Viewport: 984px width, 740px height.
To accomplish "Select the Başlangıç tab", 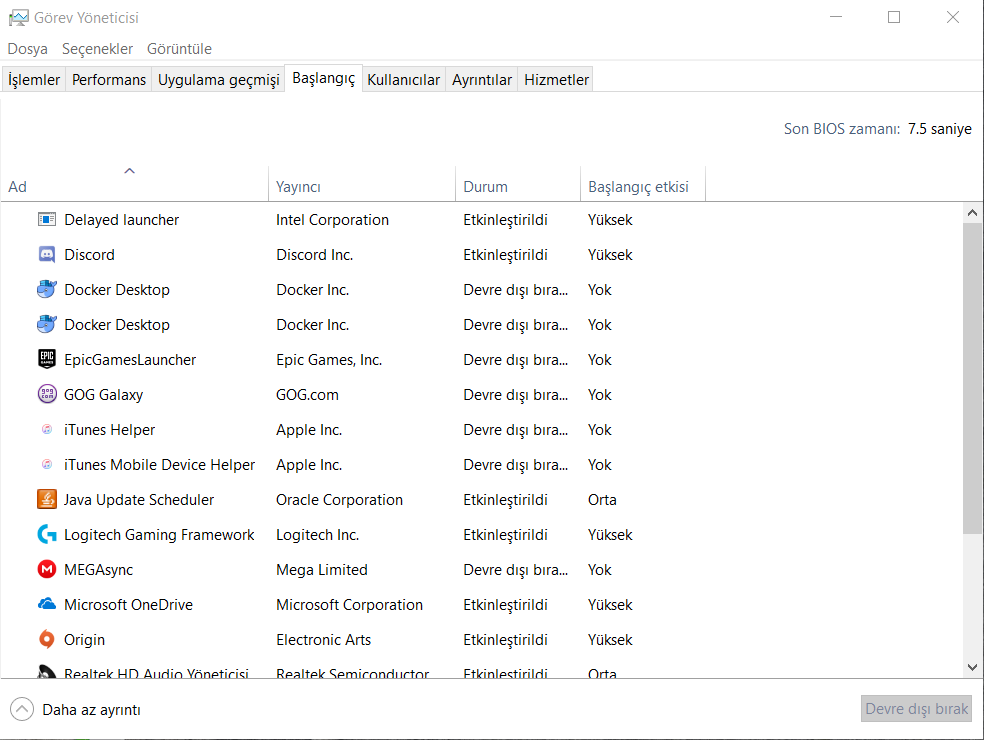I will click(324, 78).
